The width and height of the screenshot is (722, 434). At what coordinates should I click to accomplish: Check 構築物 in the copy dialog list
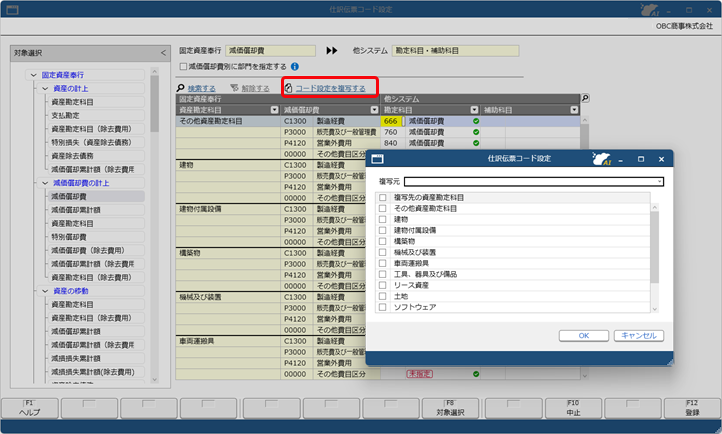382,241
